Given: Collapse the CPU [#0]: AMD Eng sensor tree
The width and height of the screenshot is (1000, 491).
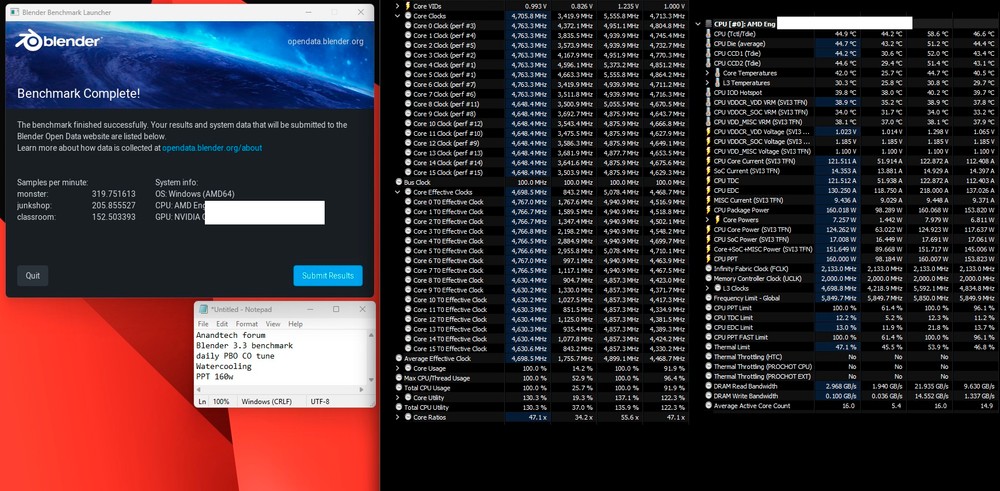Looking at the screenshot, I should (698, 24).
